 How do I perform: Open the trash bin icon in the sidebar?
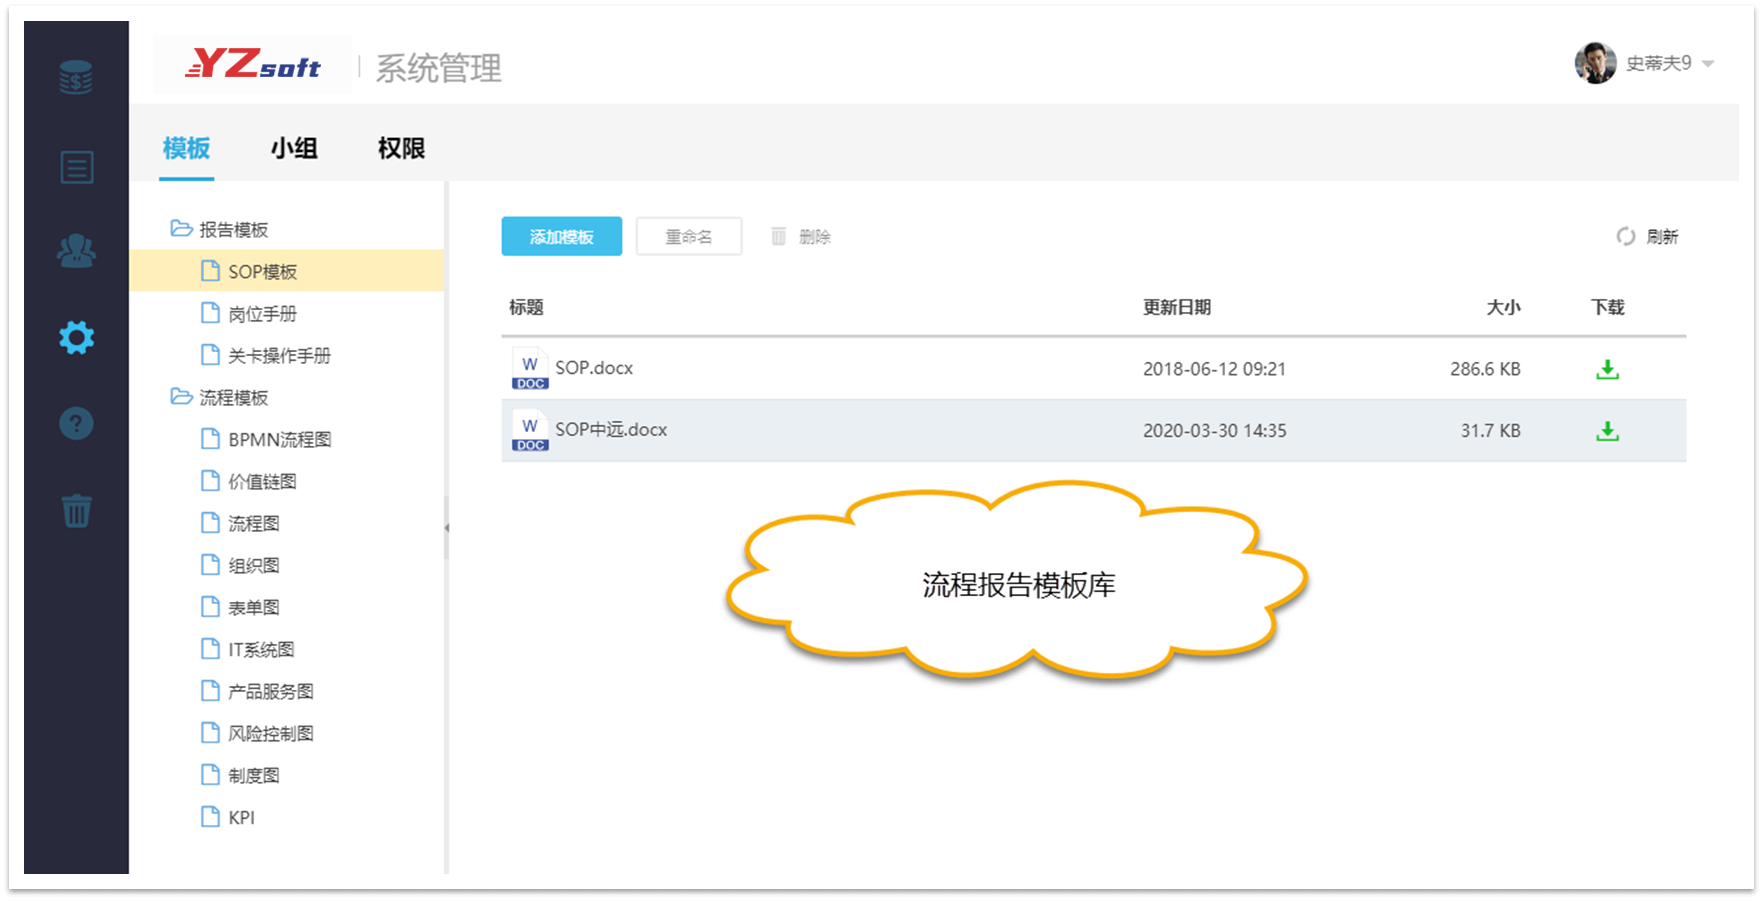pos(76,510)
